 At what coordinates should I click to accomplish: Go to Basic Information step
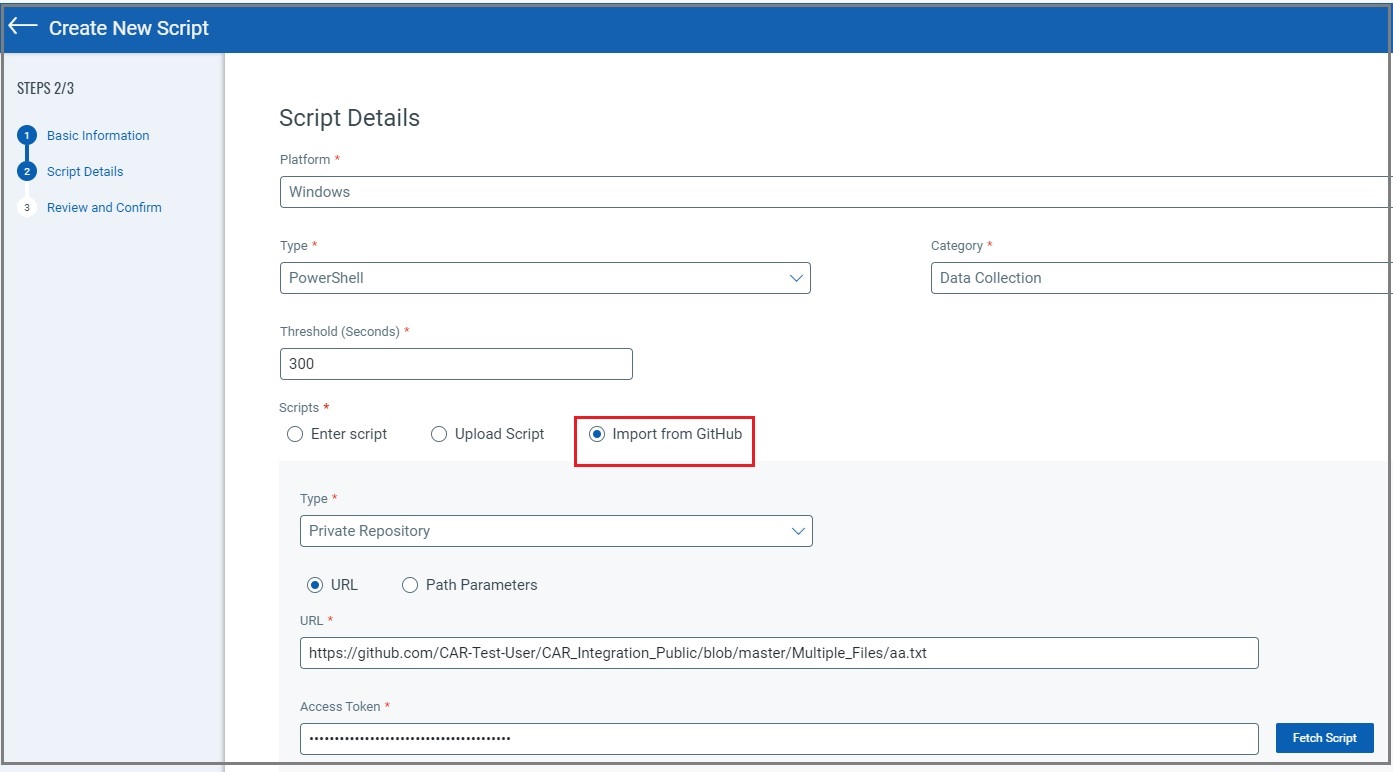[x=98, y=136]
